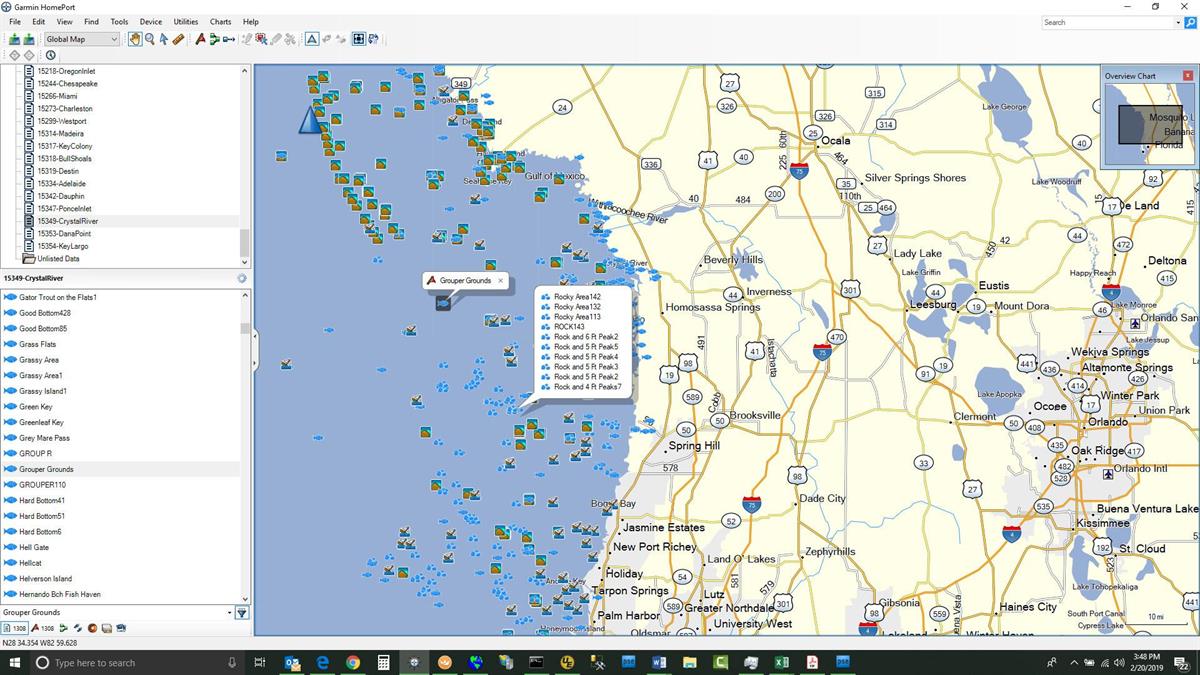This screenshot has height=675, width=1200.
Task: Activate the Zoom magnifier tool
Action: [x=149, y=39]
